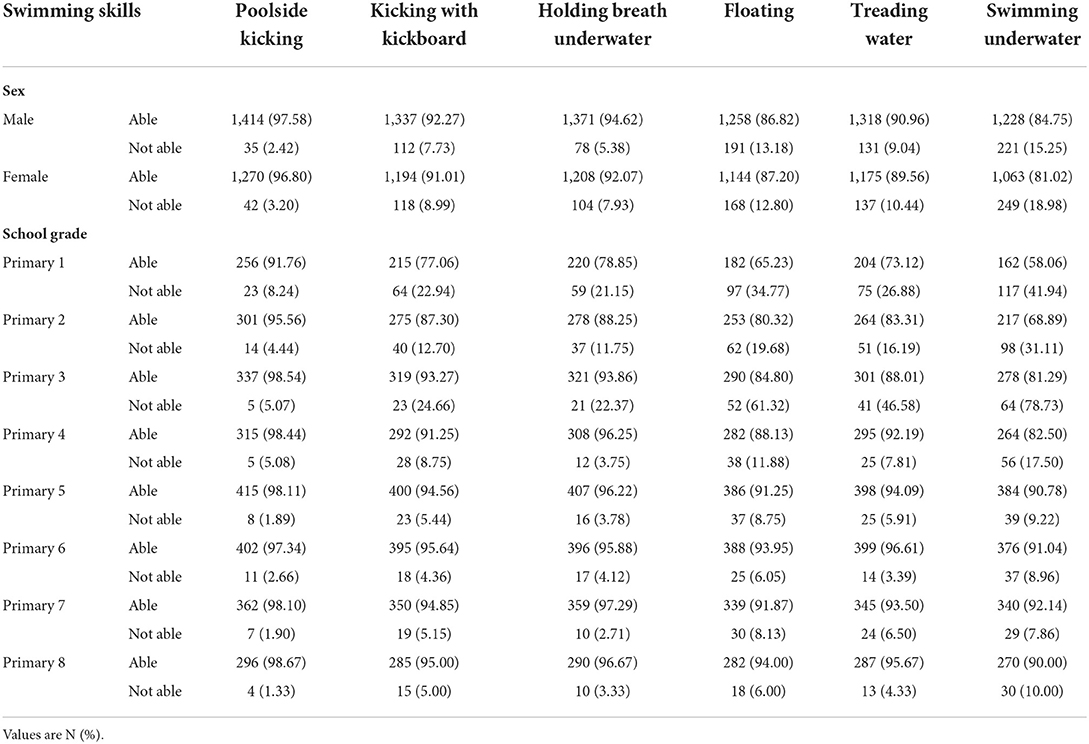Viewport: 1089px width, 744px height.
Task: Click the Floating column header
Action: pos(758,12)
